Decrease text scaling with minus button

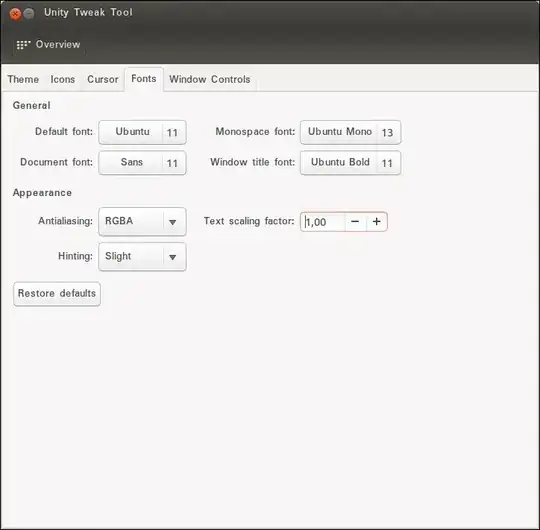click(355, 221)
